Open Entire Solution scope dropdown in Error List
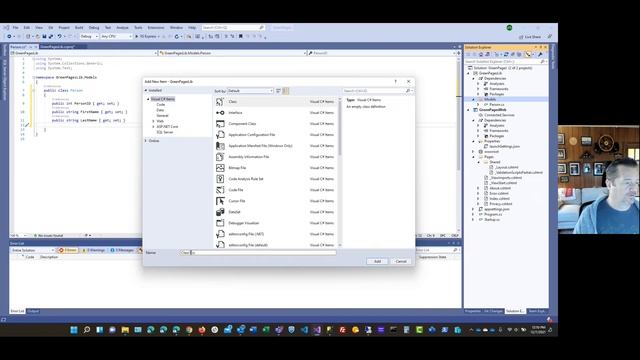 (x=33, y=250)
